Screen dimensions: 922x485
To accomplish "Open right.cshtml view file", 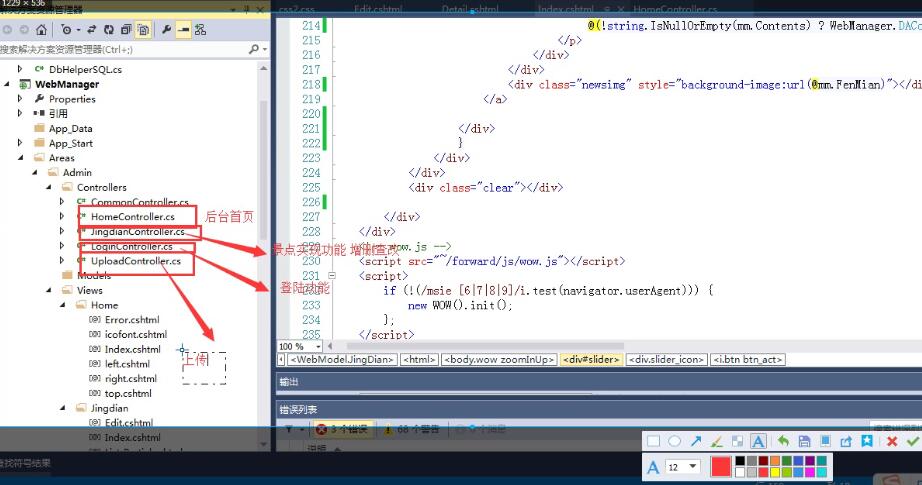I will click(x=131, y=379).
